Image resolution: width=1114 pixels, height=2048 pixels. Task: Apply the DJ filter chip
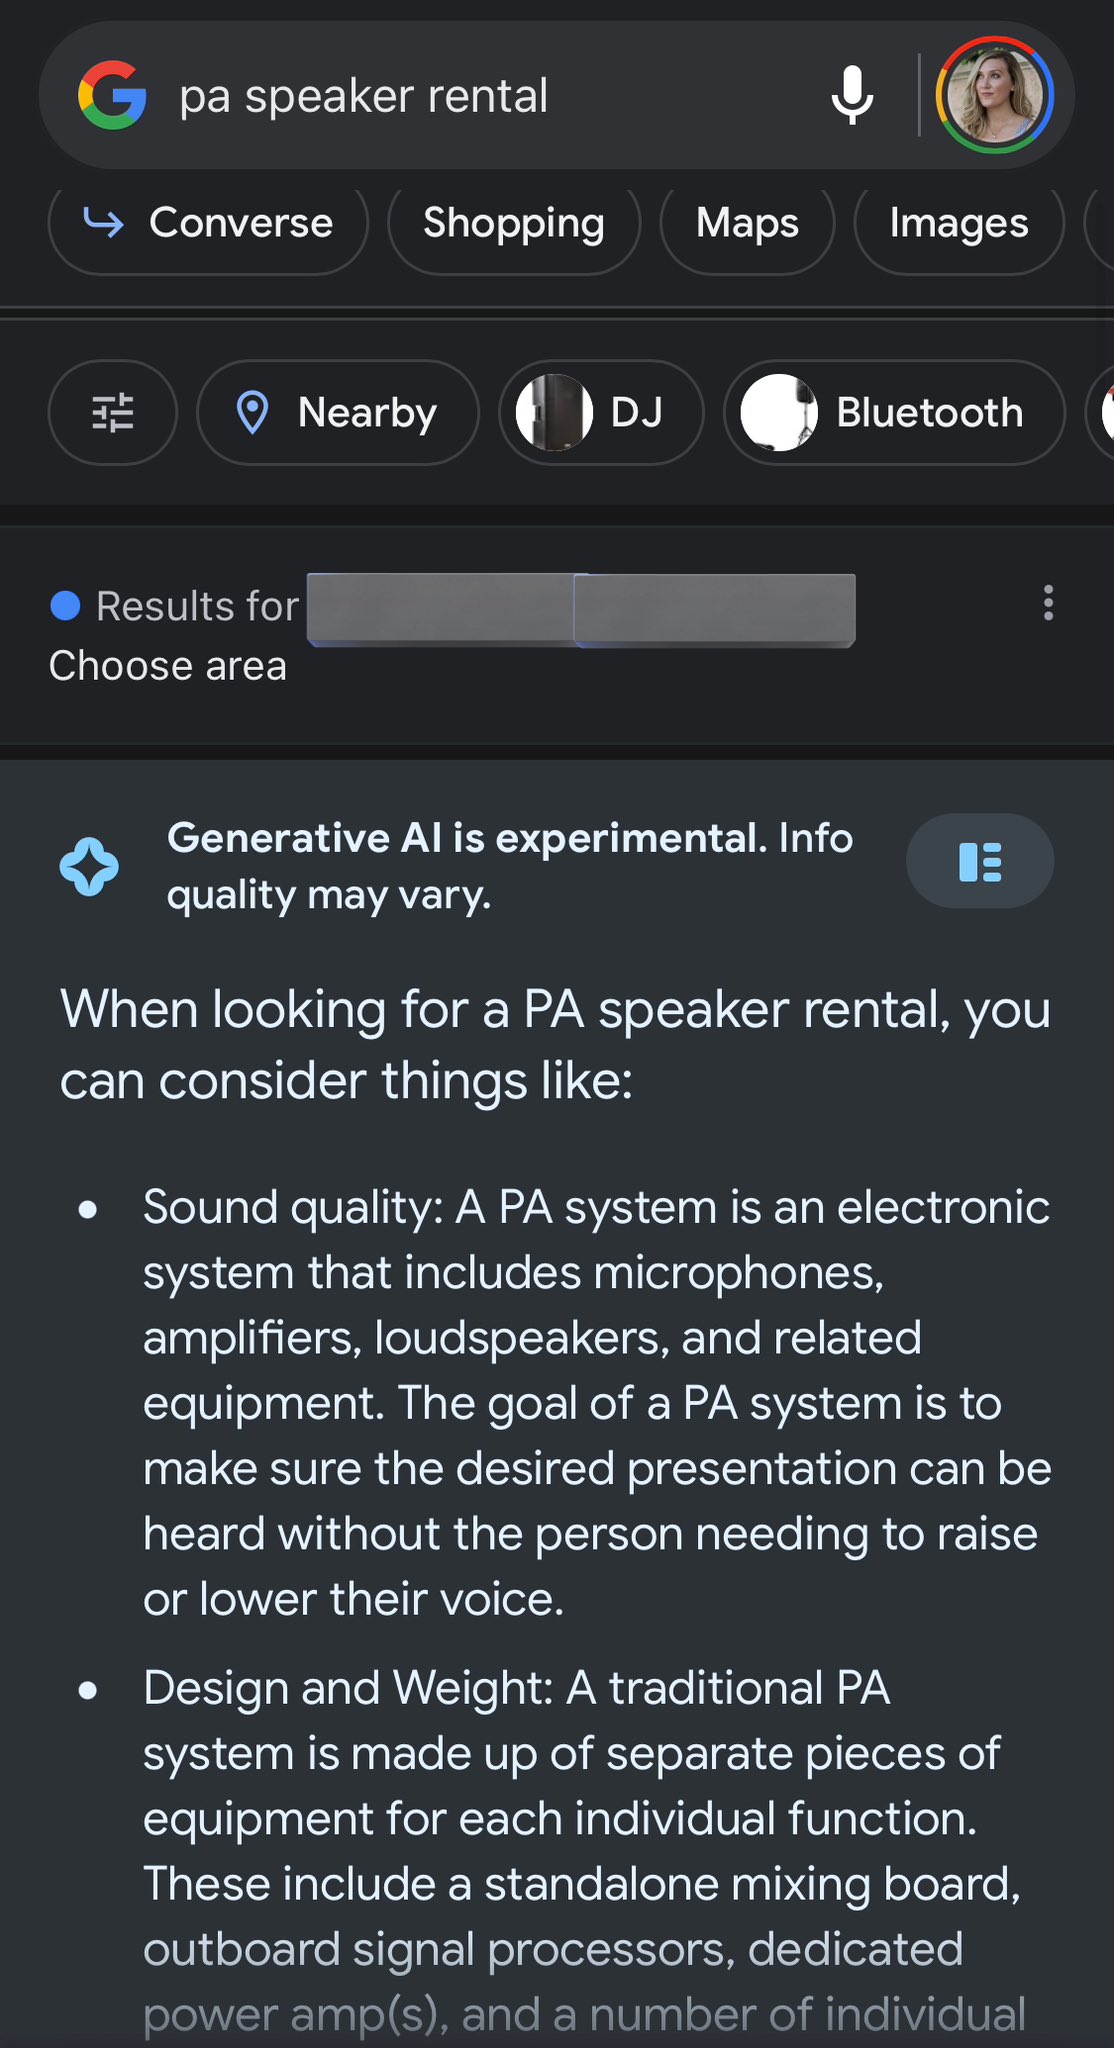pos(602,412)
